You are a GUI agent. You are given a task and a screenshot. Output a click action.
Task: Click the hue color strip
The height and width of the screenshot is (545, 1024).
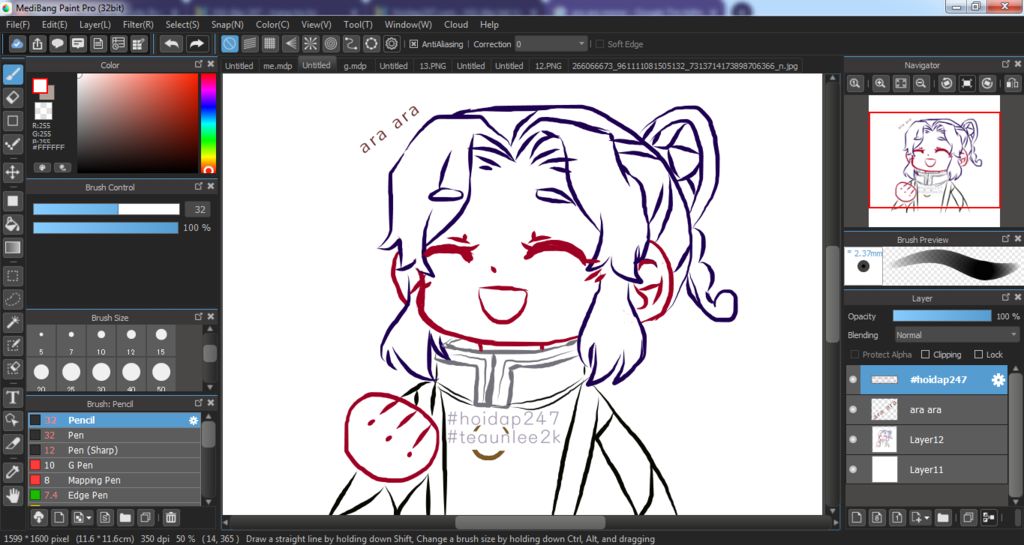208,123
